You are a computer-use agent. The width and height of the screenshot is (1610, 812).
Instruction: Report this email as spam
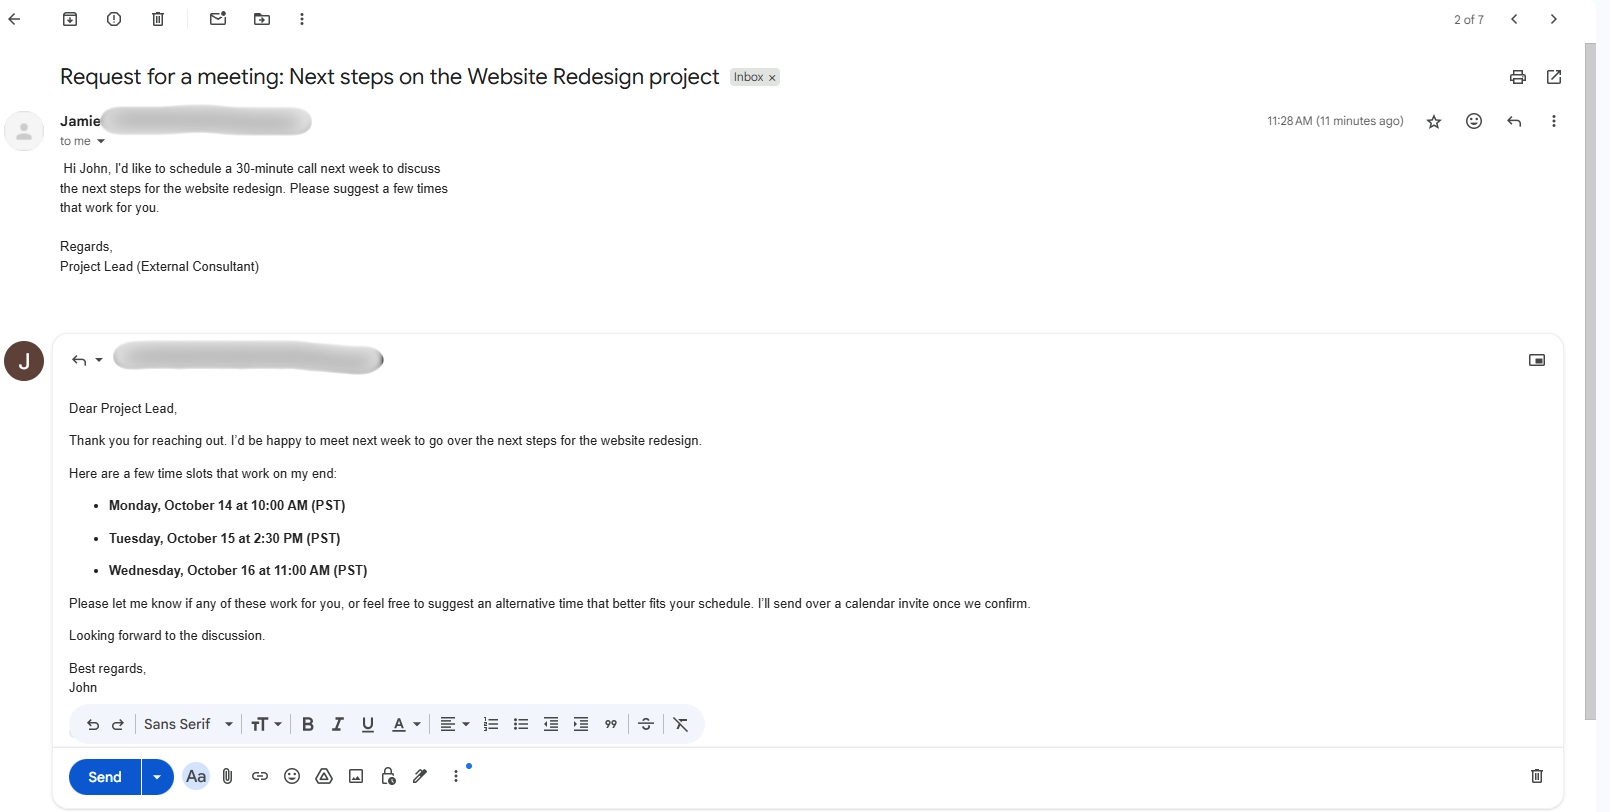(x=114, y=19)
